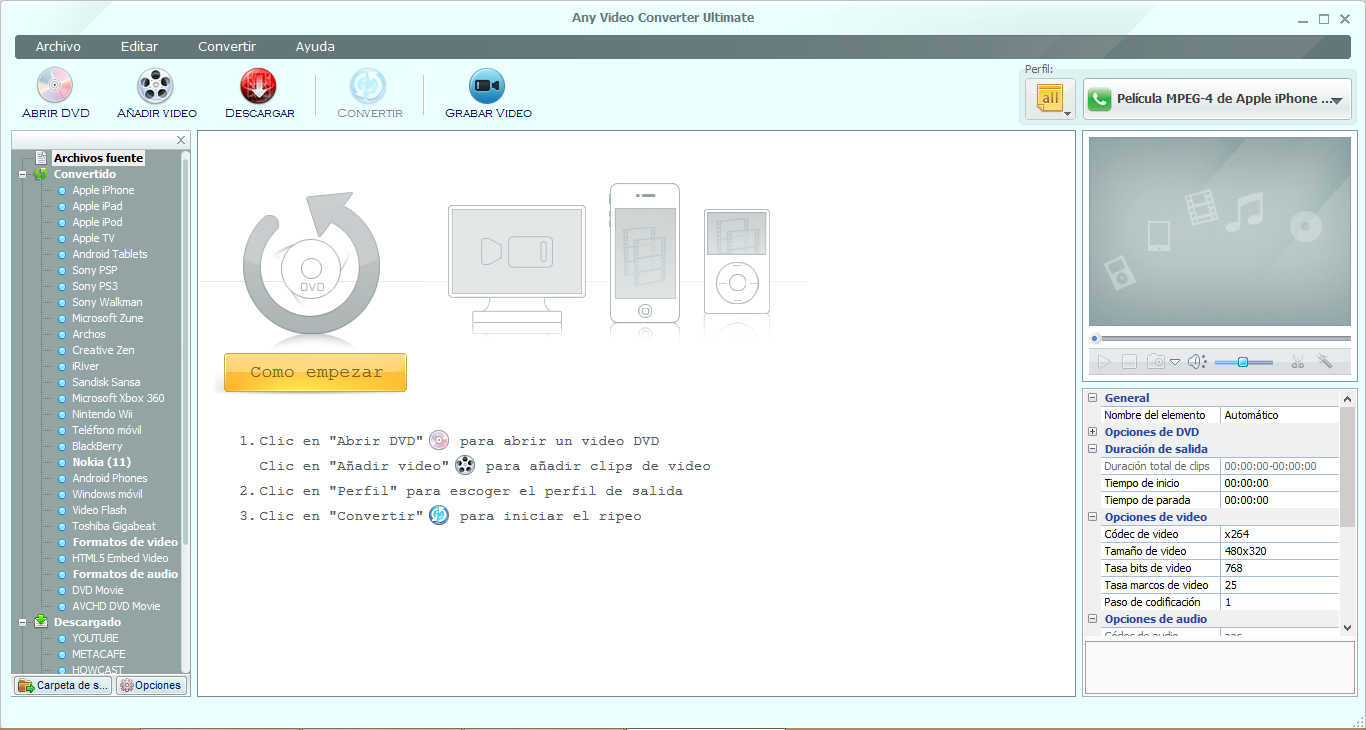Open the Opciones button
This screenshot has height=730, width=1366.
click(x=151, y=685)
